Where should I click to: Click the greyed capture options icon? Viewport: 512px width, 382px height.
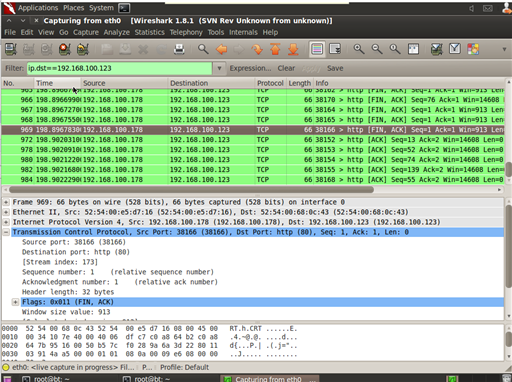click(29, 49)
